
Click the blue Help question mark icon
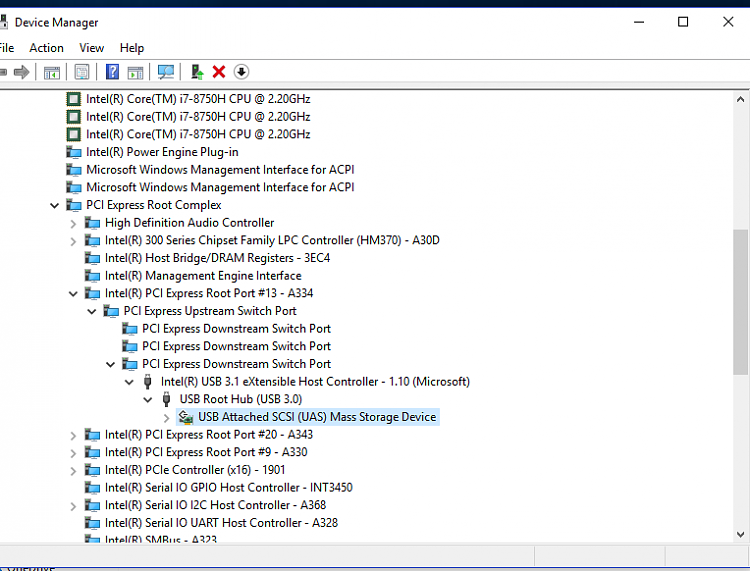click(112, 72)
